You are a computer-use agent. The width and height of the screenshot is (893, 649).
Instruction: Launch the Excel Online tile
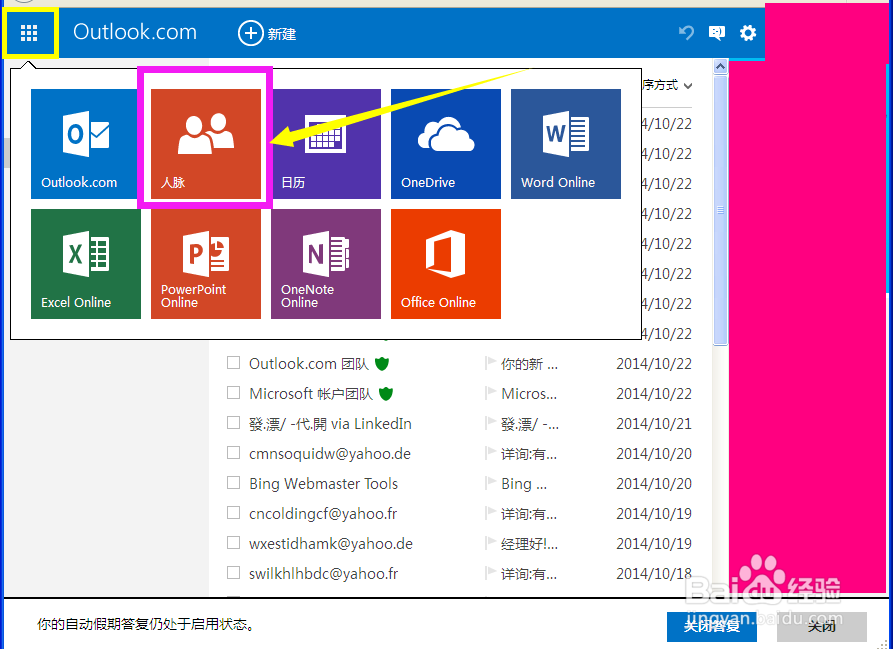(86, 264)
